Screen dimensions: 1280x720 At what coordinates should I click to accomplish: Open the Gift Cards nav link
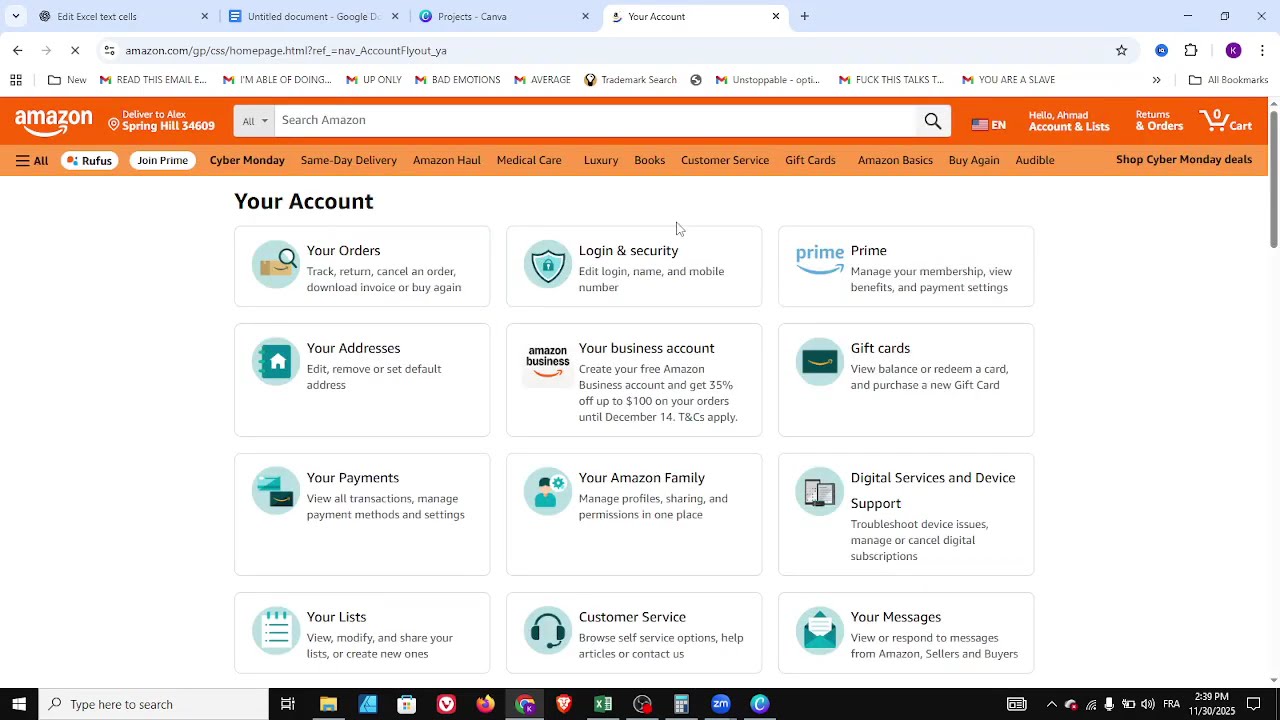point(810,160)
